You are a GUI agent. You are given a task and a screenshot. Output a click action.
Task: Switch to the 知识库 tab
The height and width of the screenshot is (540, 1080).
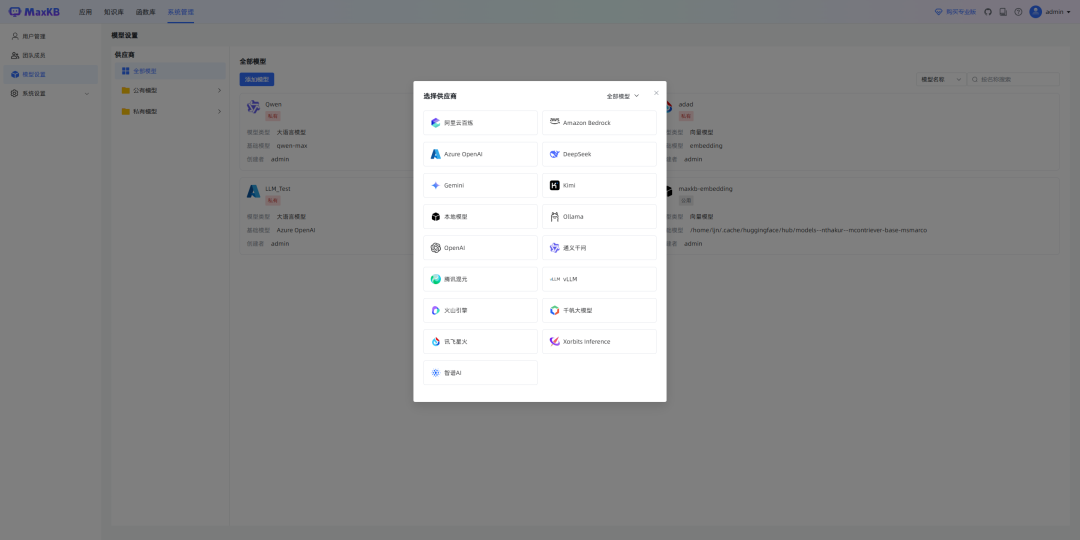[x=114, y=12]
